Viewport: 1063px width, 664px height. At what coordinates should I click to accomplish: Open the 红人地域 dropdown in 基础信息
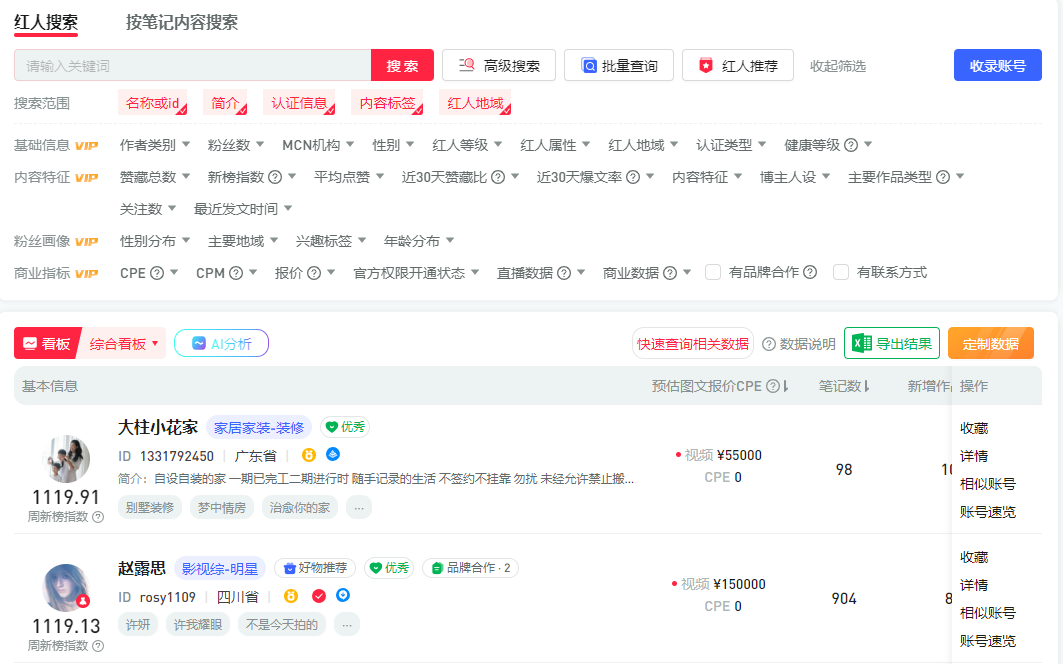[x=643, y=145]
